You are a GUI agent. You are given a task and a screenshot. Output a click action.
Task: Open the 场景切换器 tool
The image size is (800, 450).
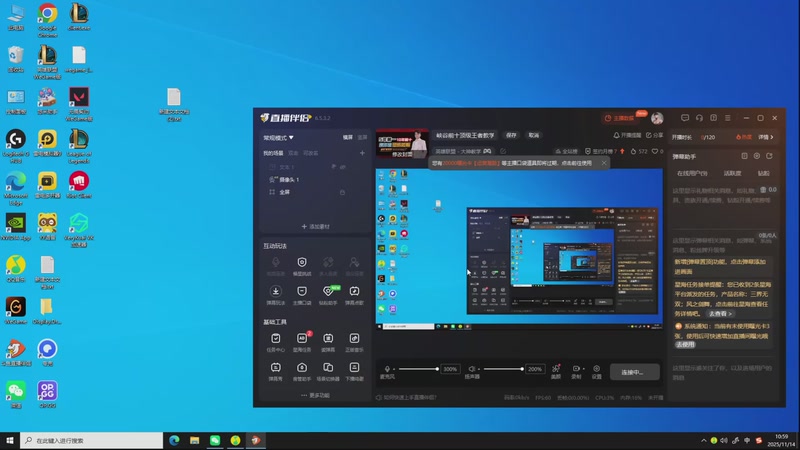tap(328, 371)
